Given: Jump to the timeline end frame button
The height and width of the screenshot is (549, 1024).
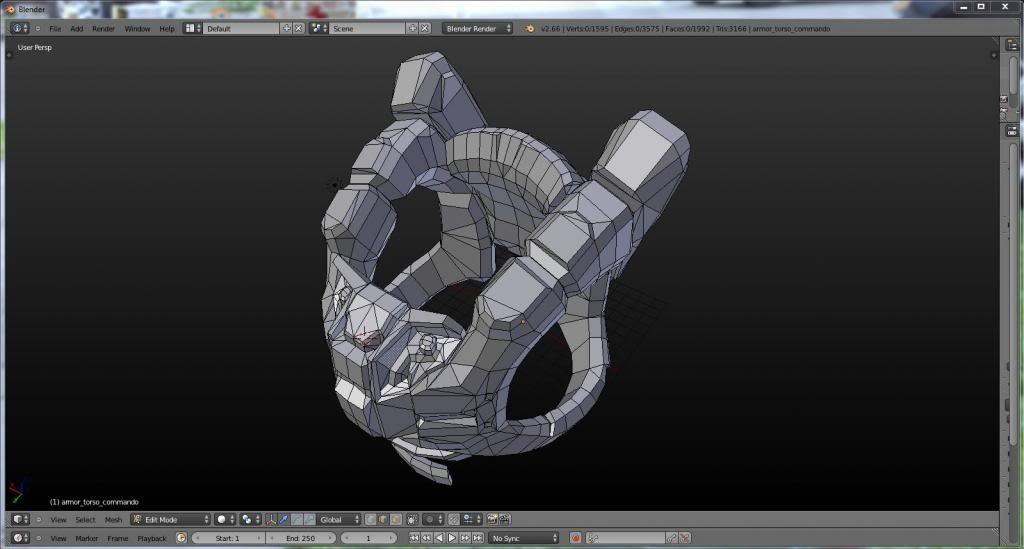Looking at the screenshot, I should click(476, 538).
